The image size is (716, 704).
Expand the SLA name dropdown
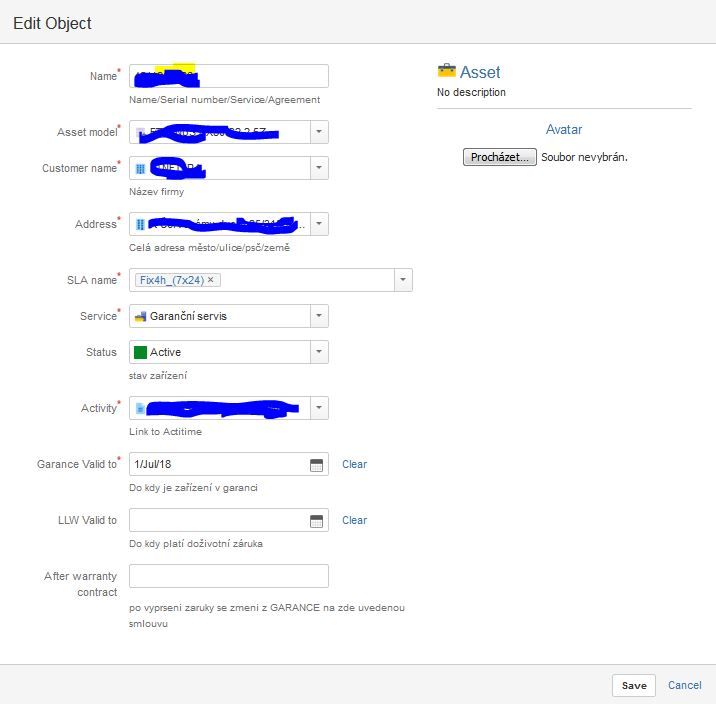(403, 280)
